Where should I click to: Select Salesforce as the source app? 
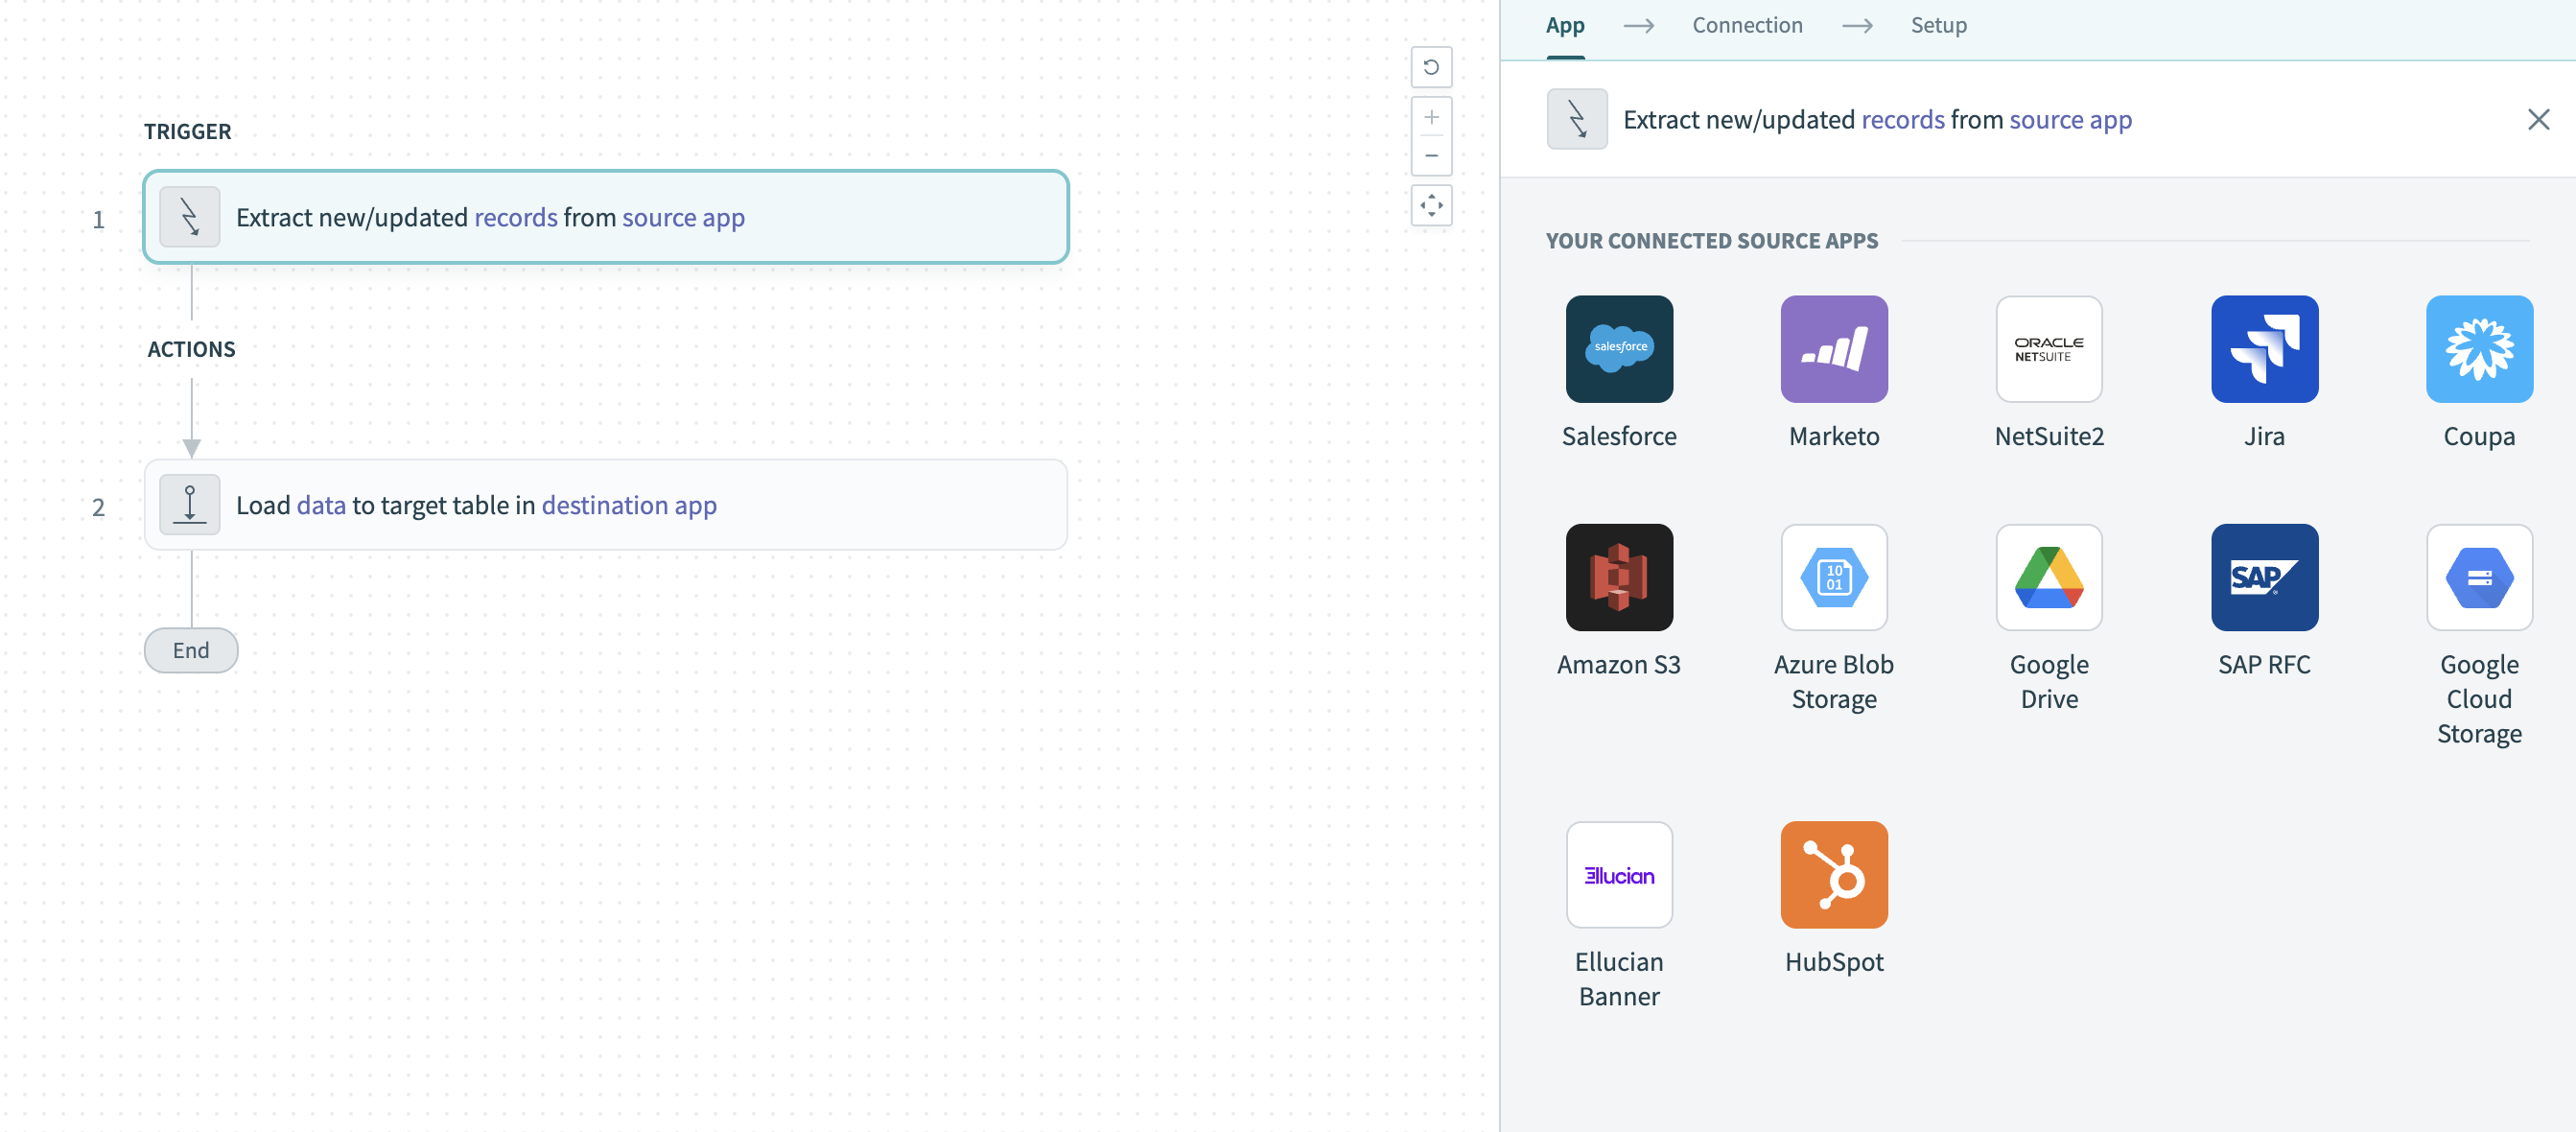point(1618,370)
